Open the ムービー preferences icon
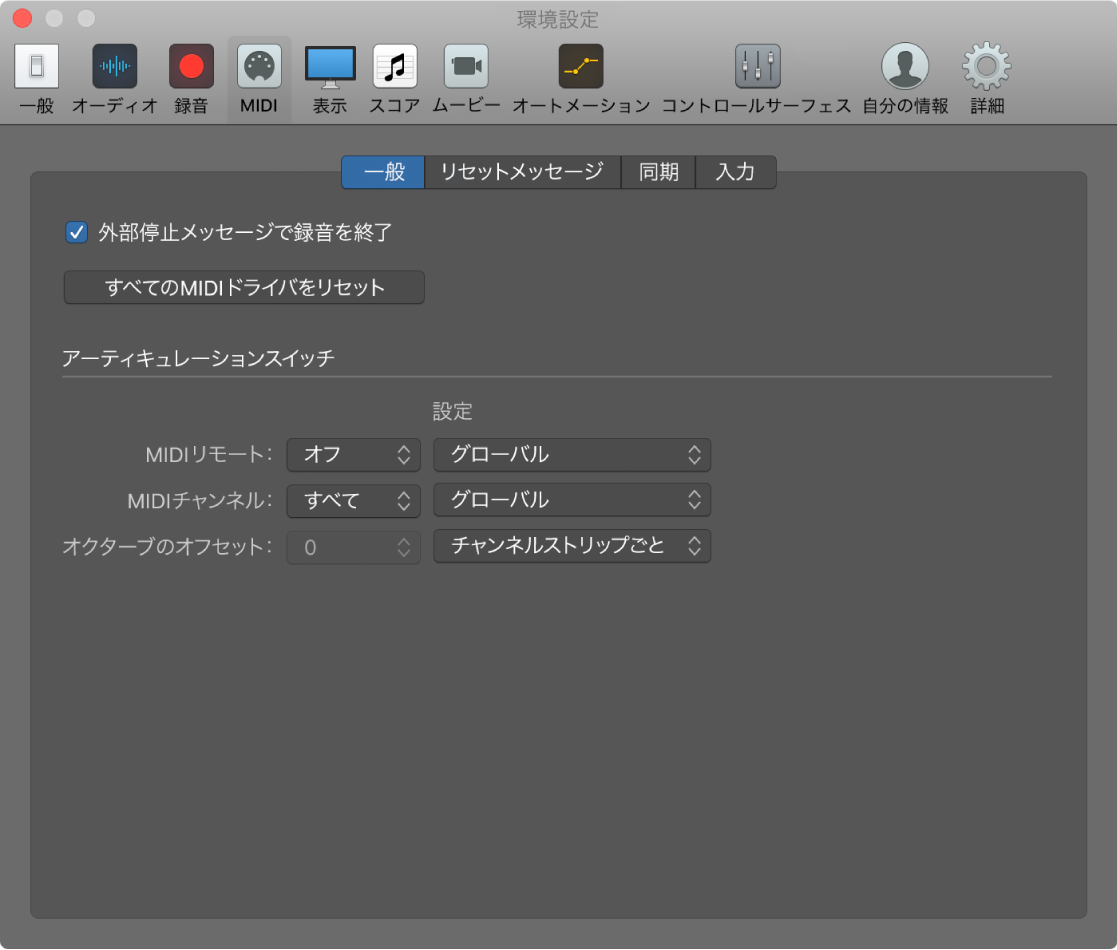 pos(464,67)
